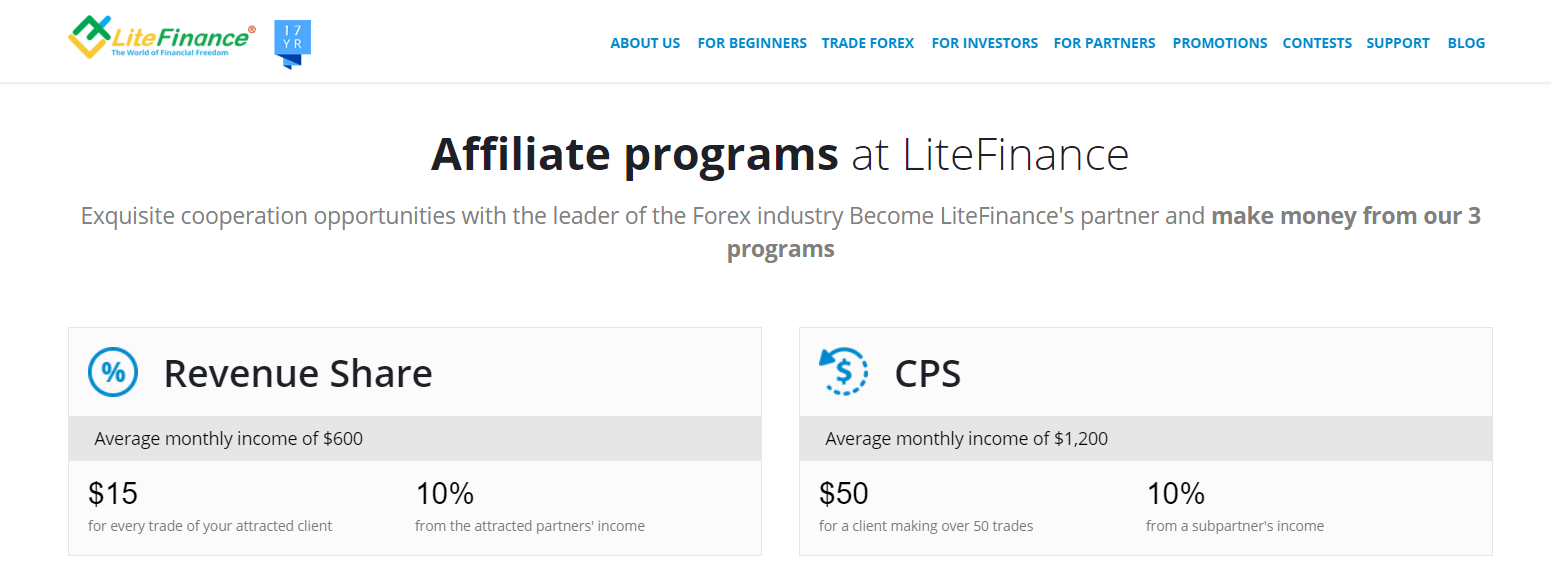Open the FOR INVESTORS section

point(984,43)
